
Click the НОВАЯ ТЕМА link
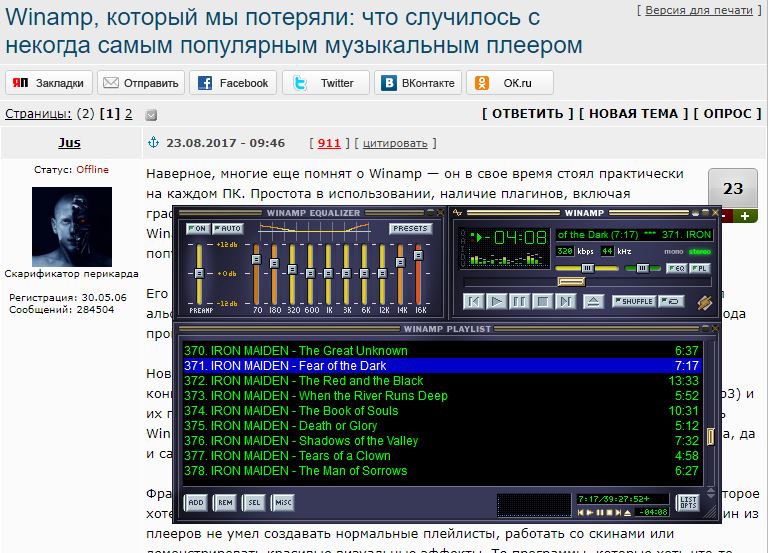[633, 113]
